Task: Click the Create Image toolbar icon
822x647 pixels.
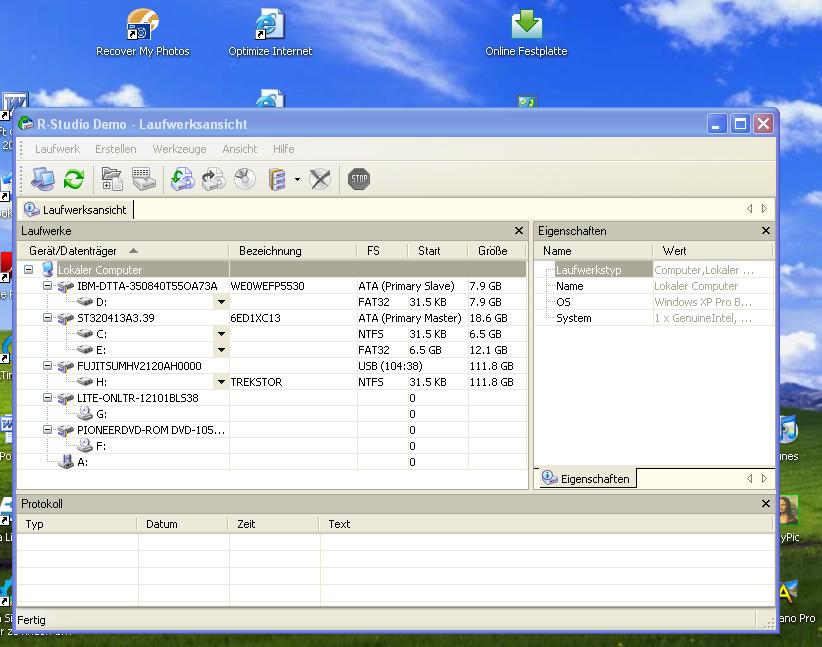Action: click(213, 179)
